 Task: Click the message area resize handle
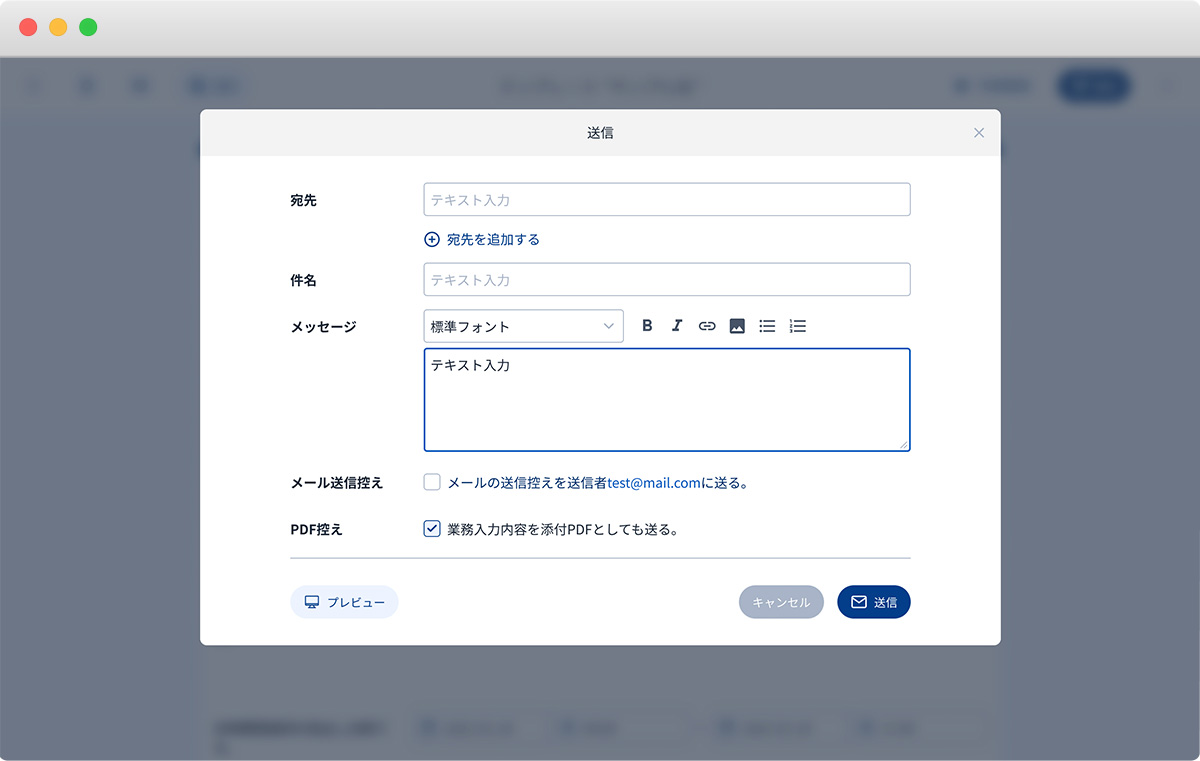point(904,444)
